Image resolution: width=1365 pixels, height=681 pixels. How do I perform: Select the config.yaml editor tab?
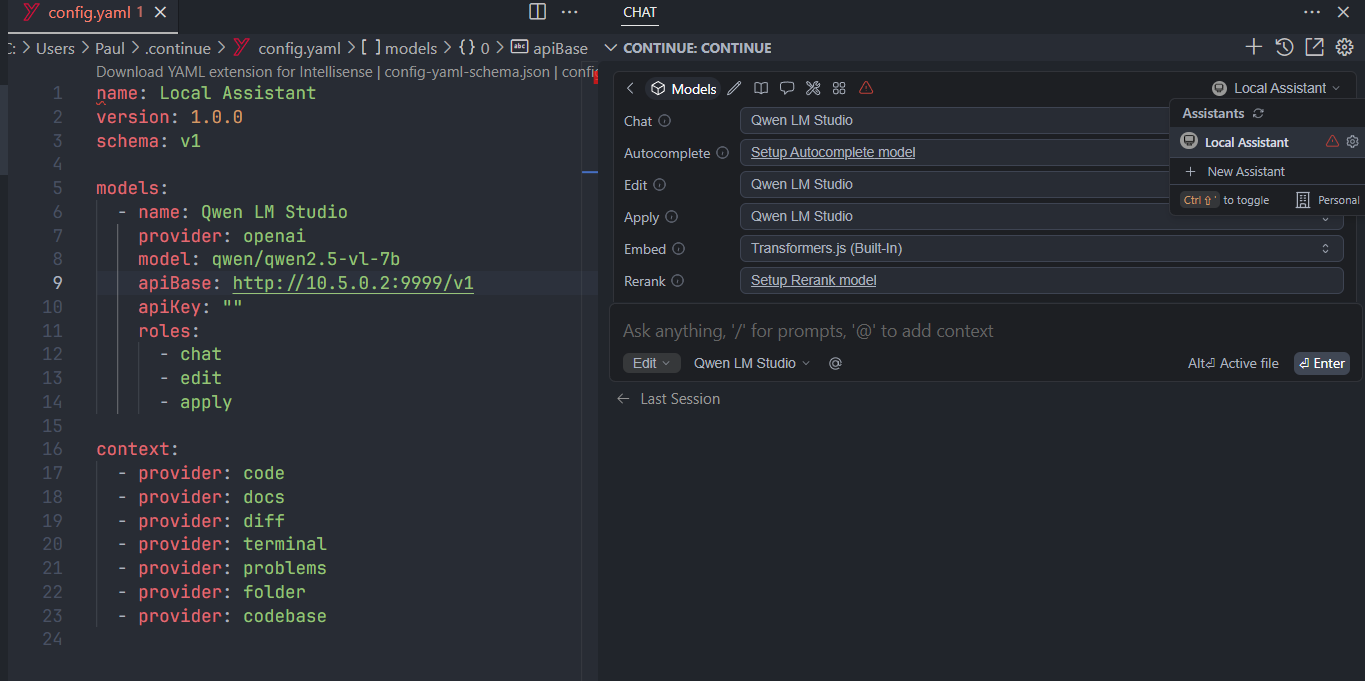[x=85, y=13]
